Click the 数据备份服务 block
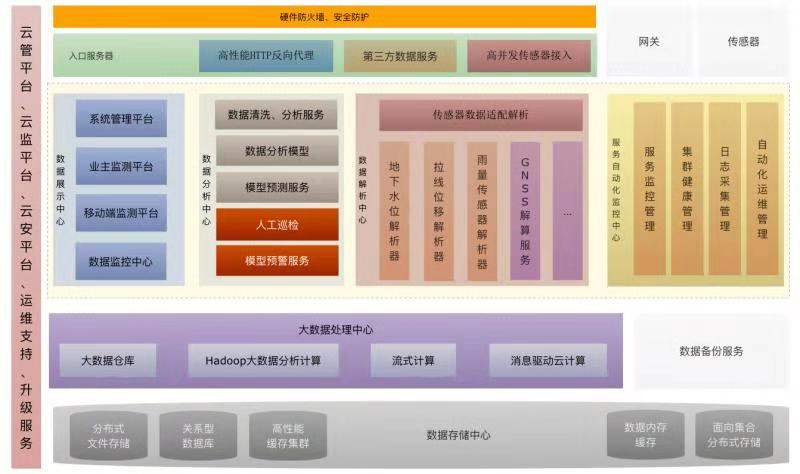This screenshot has height=474, width=800. (711, 351)
